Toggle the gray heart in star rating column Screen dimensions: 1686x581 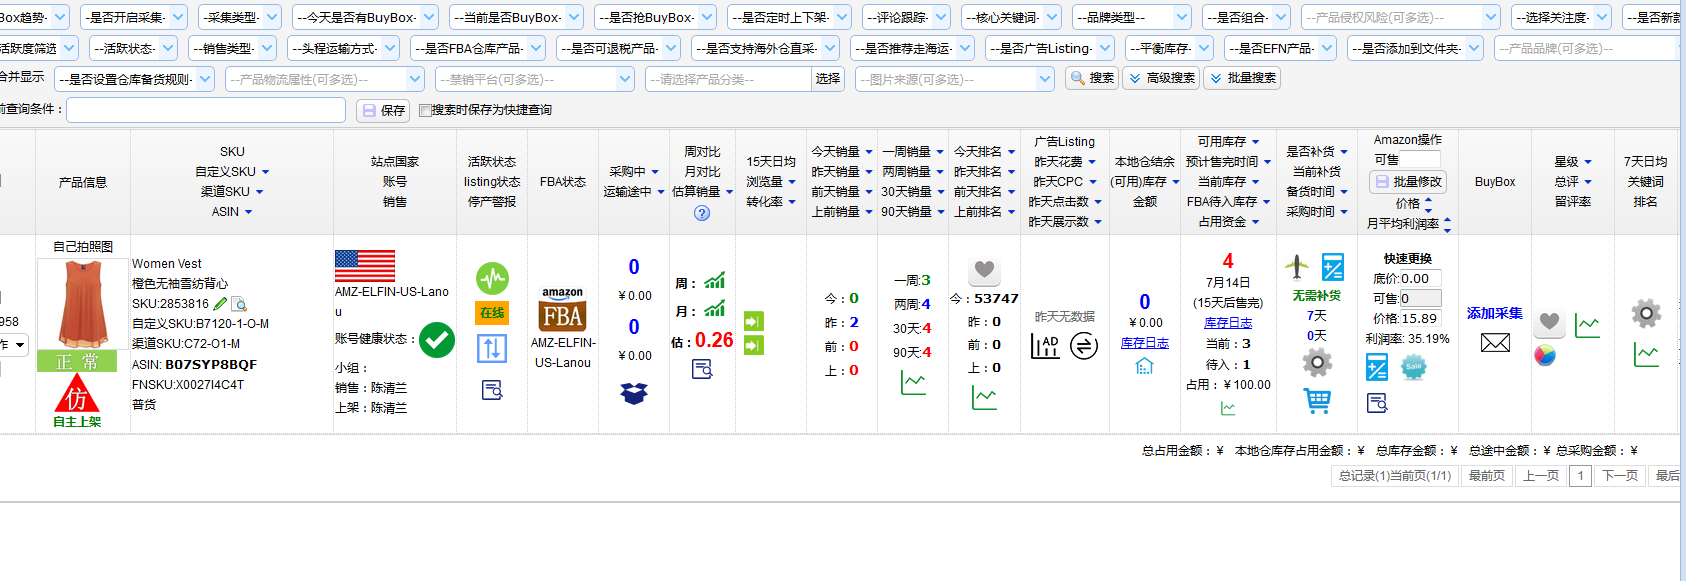pos(1549,322)
